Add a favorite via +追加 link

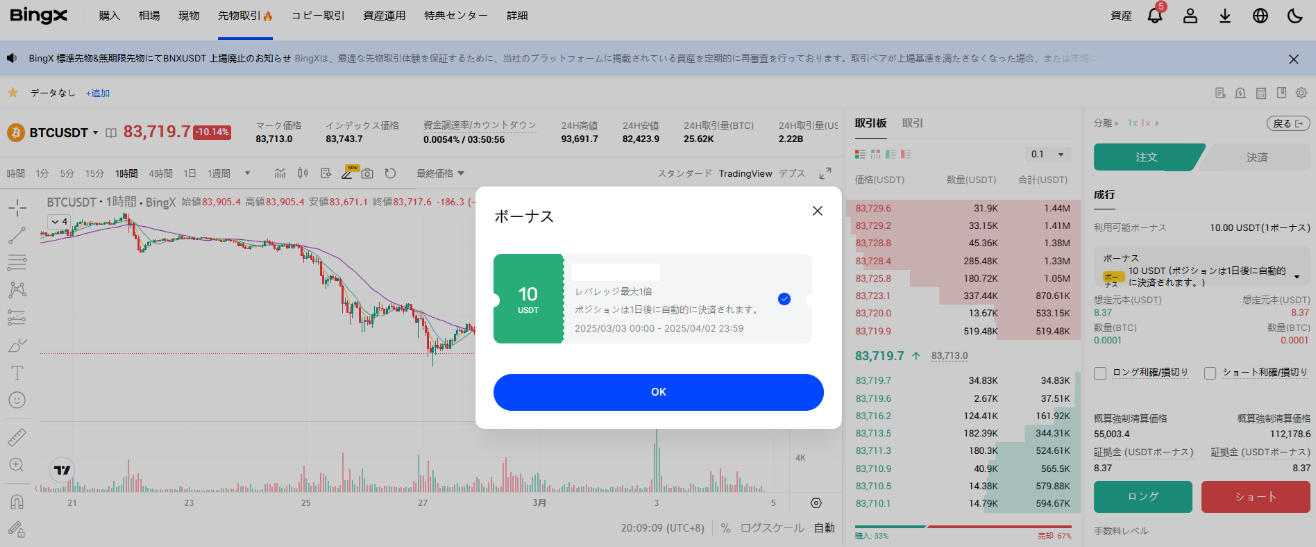coord(97,93)
